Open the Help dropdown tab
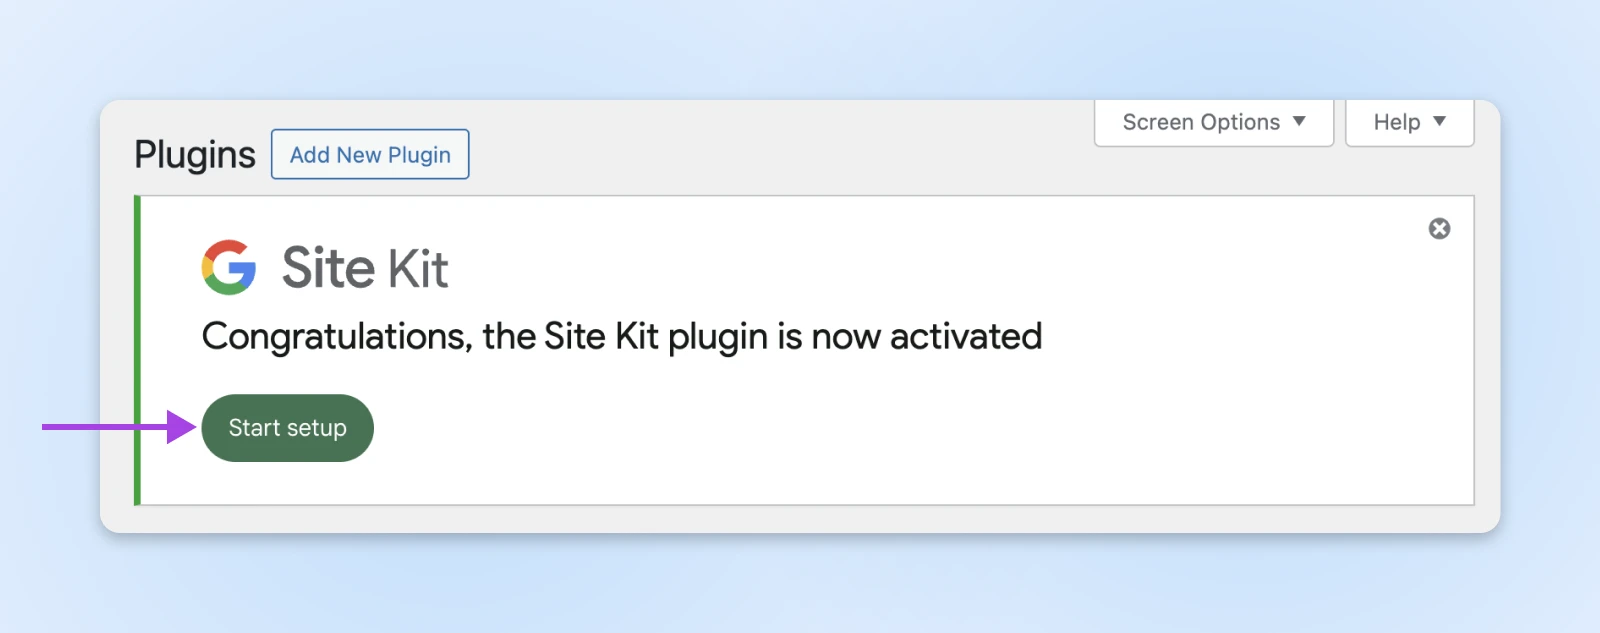Image resolution: width=1600 pixels, height=633 pixels. [x=1409, y=122]
